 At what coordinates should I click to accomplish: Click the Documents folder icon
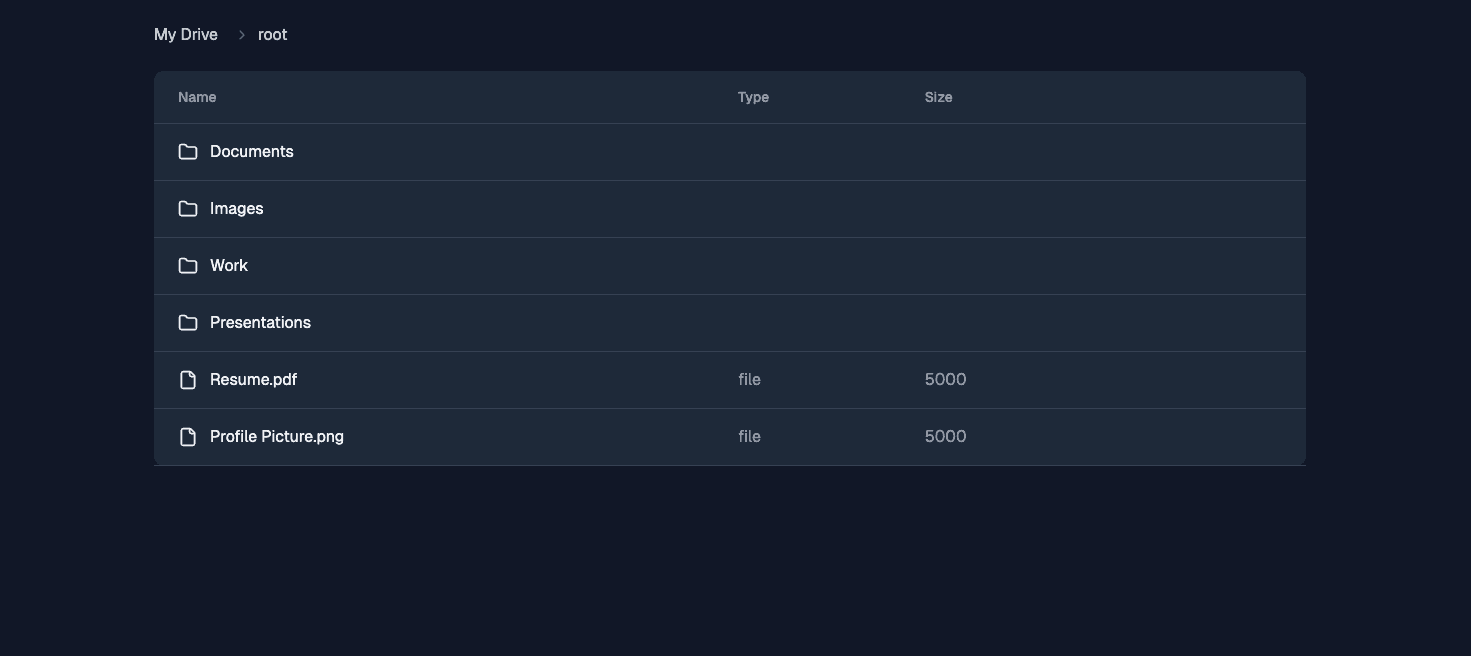coord(188,152)
